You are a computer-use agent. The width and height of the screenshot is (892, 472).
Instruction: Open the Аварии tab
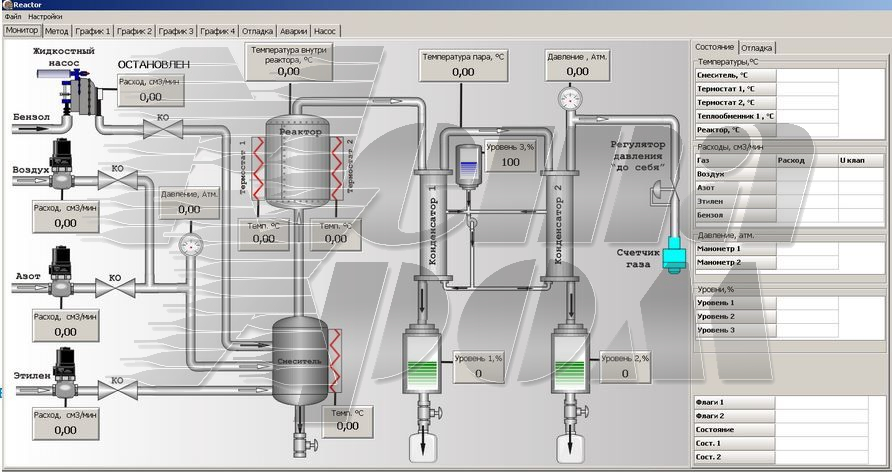[294, 31]
